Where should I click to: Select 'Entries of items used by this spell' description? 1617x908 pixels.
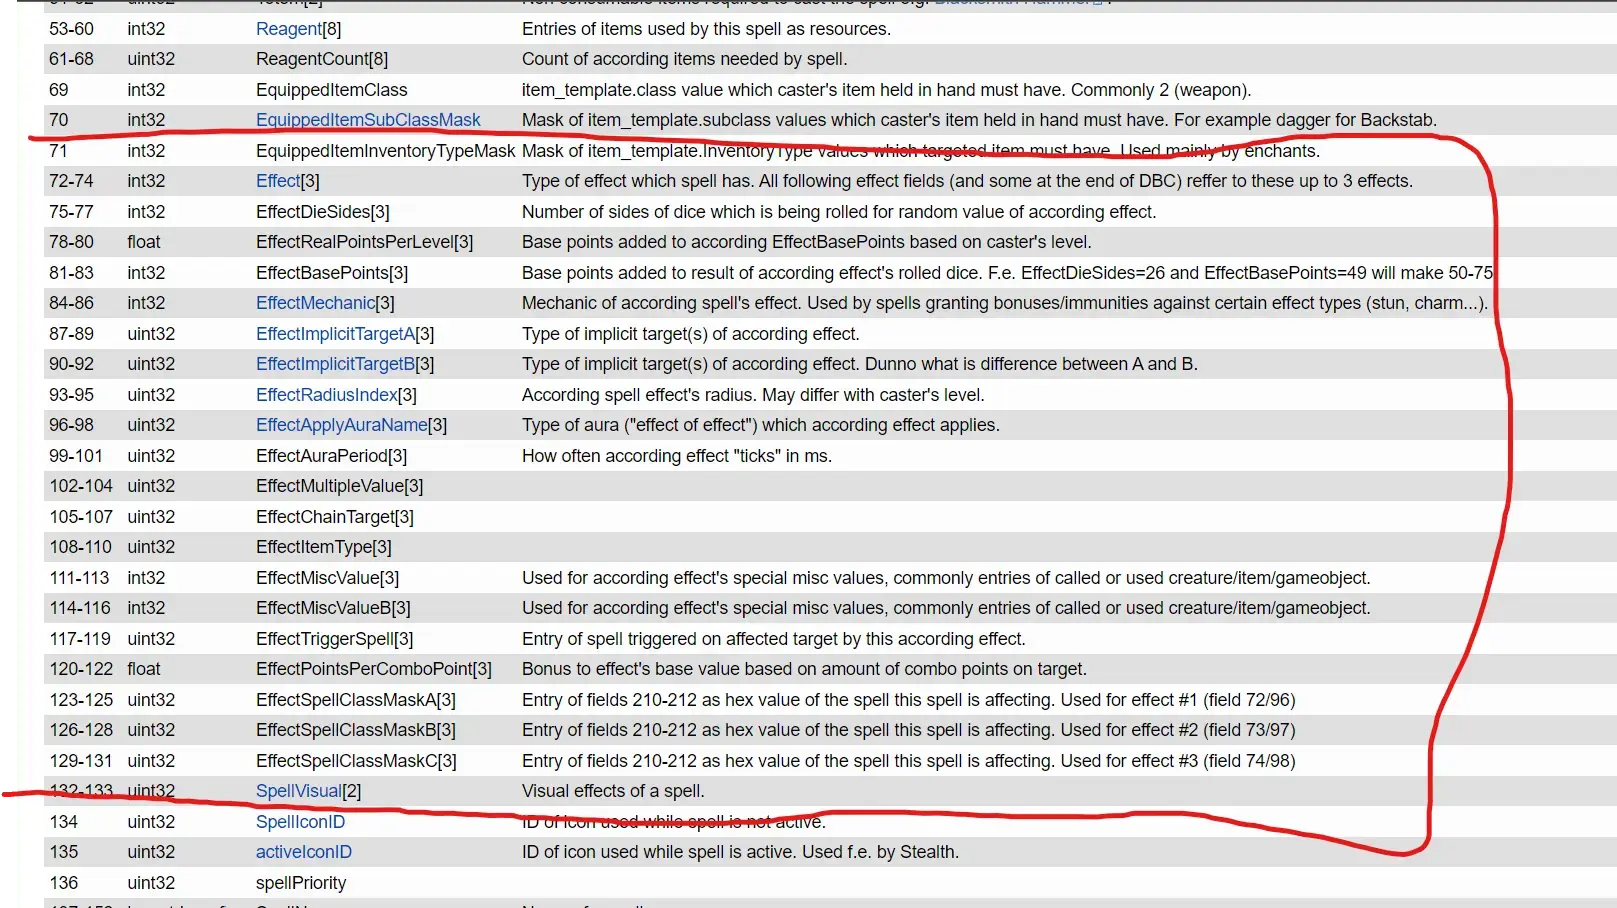pos(706,29)
